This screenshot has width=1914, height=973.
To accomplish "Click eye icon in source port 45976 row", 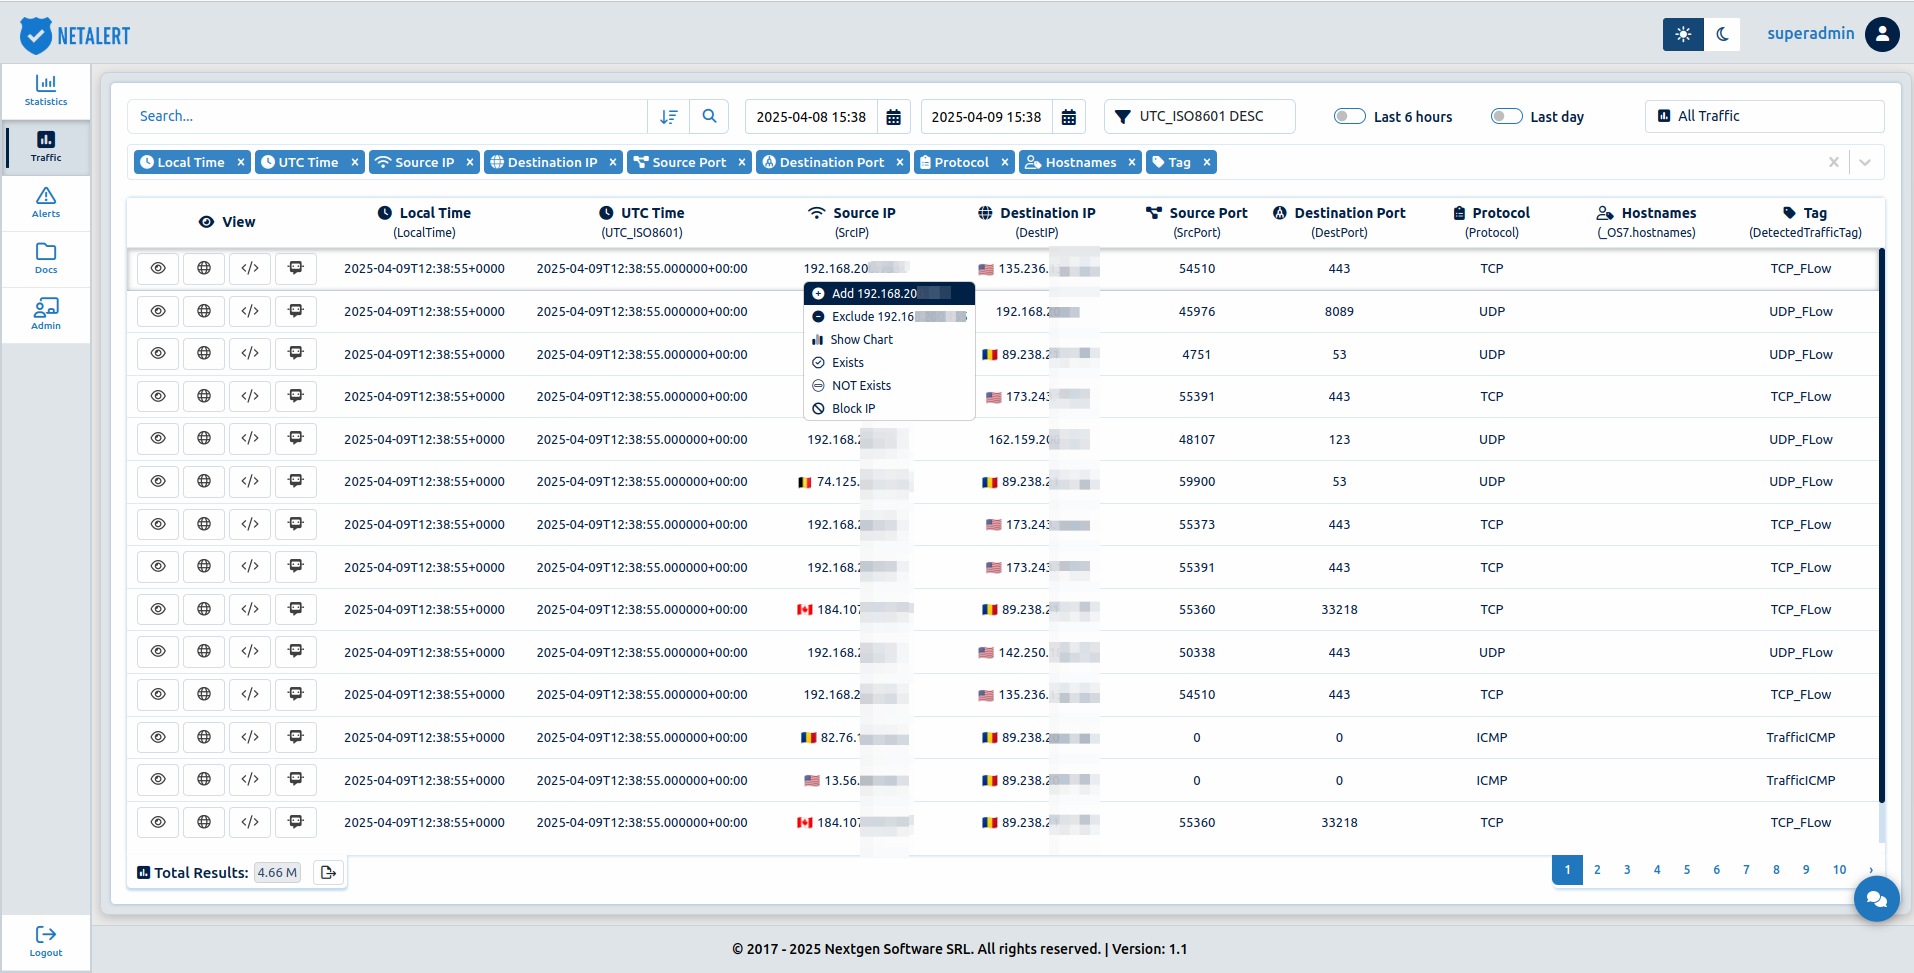I will (158, 311).
